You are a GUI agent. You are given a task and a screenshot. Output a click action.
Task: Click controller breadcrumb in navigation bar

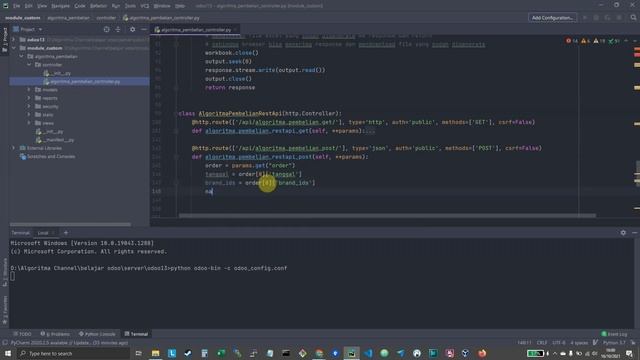pyautogui.click(x=106, y=18)
